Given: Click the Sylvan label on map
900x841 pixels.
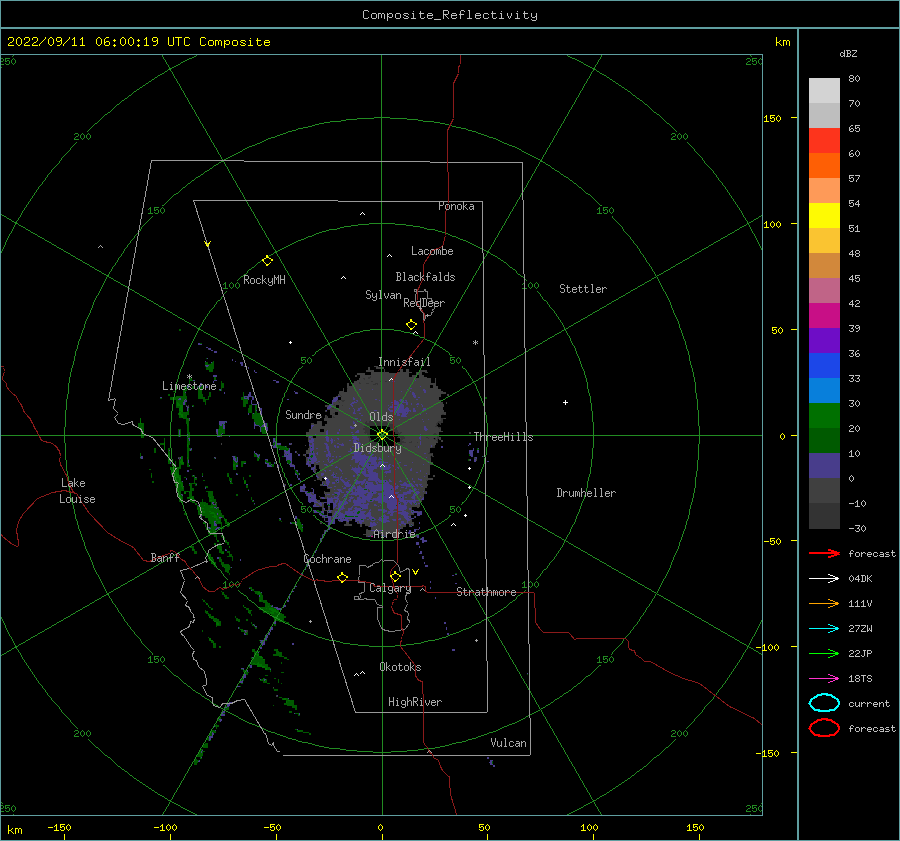Looking at the screenshot, I should click(x=383, y=295).
